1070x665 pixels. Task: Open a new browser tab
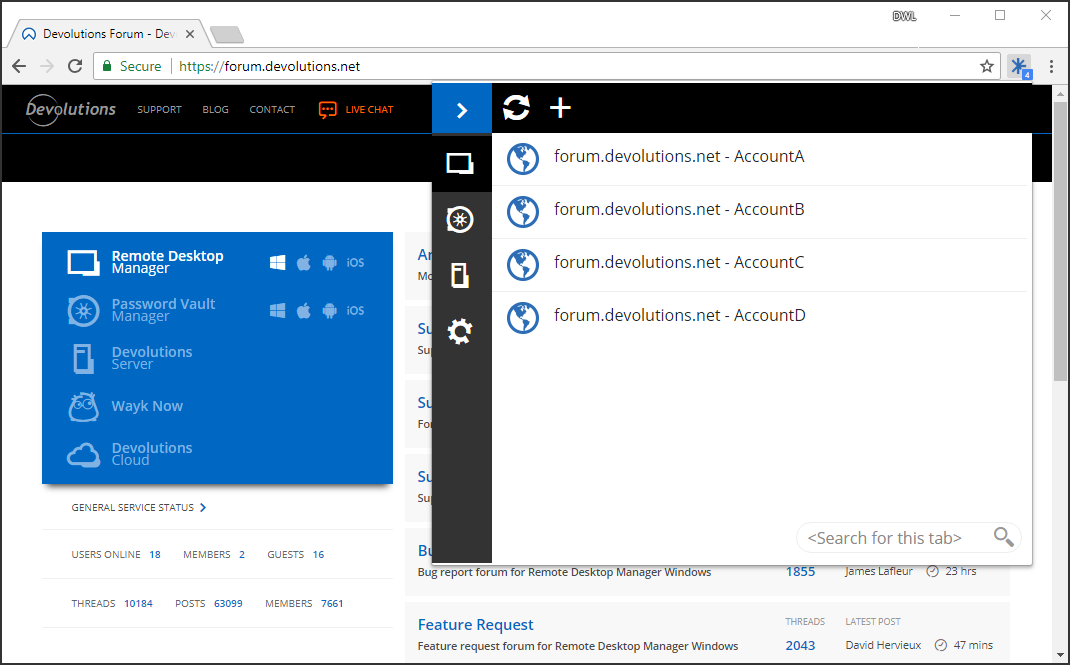point(227,34)
